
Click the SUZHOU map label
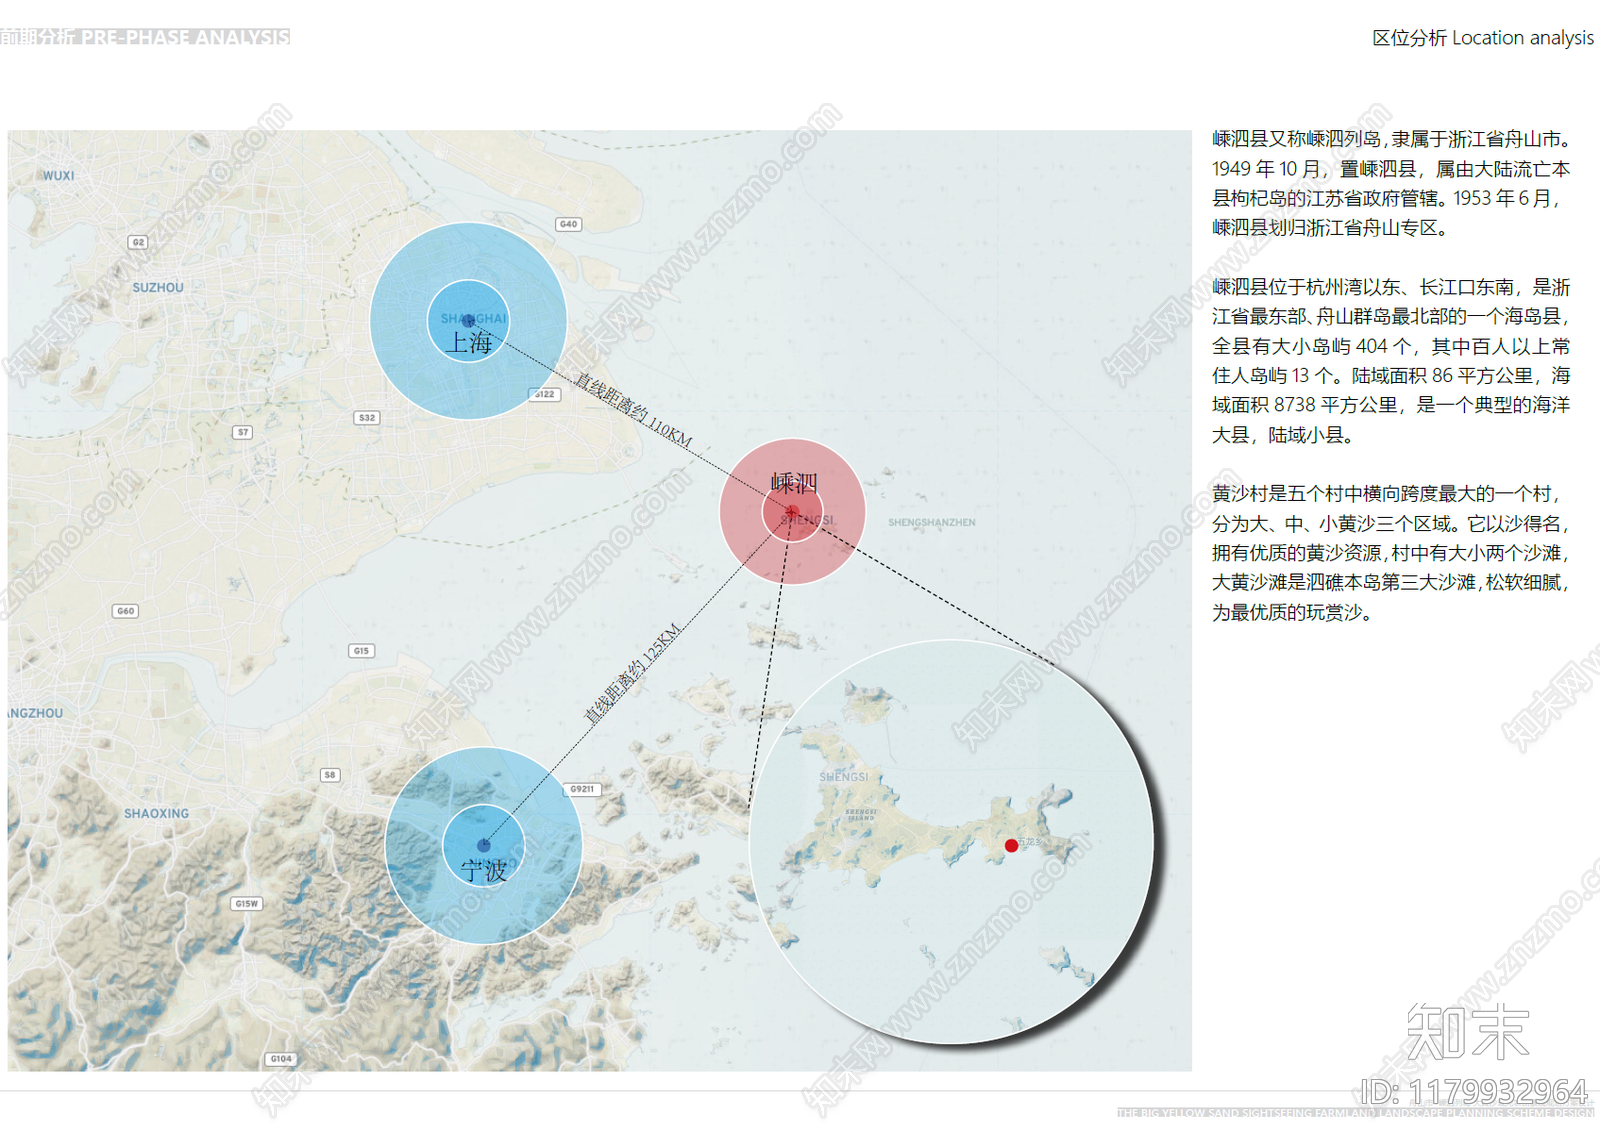click(158, 287)
